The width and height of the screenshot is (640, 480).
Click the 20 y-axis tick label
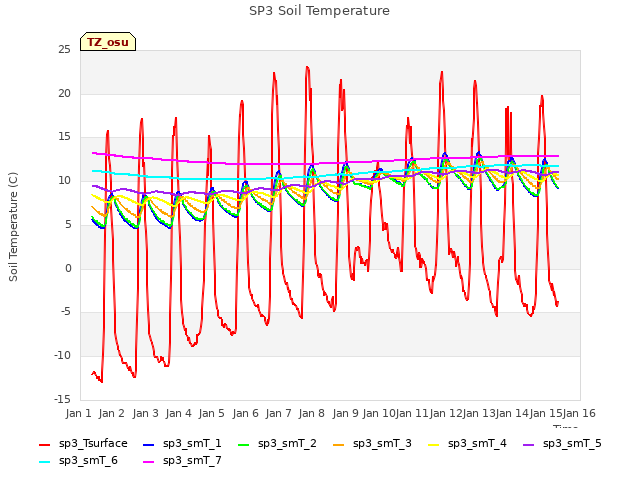click(x=64, y=93)
